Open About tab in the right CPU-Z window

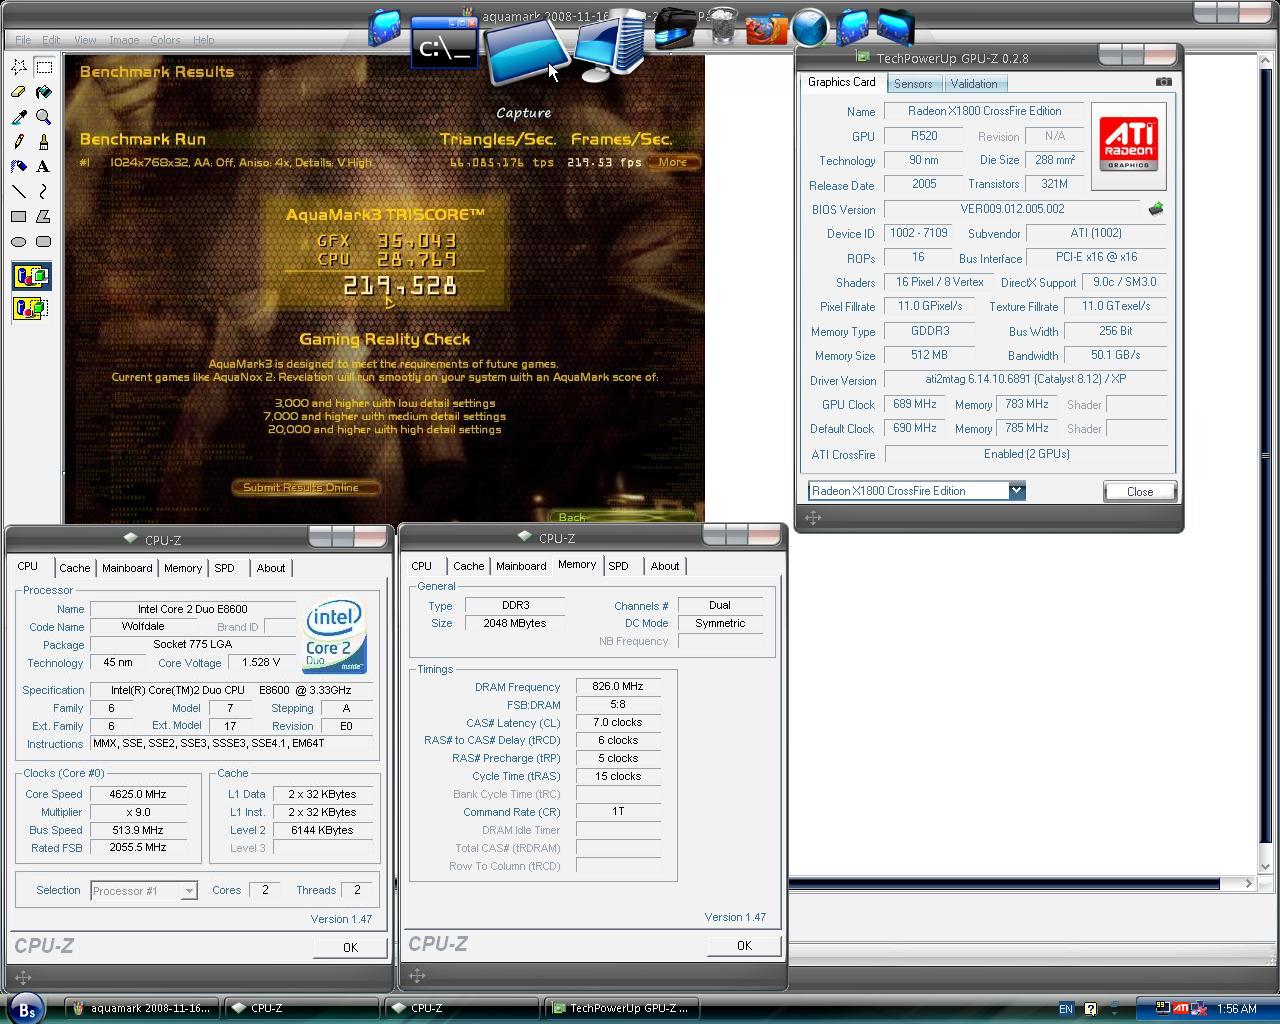click(664, 566)
